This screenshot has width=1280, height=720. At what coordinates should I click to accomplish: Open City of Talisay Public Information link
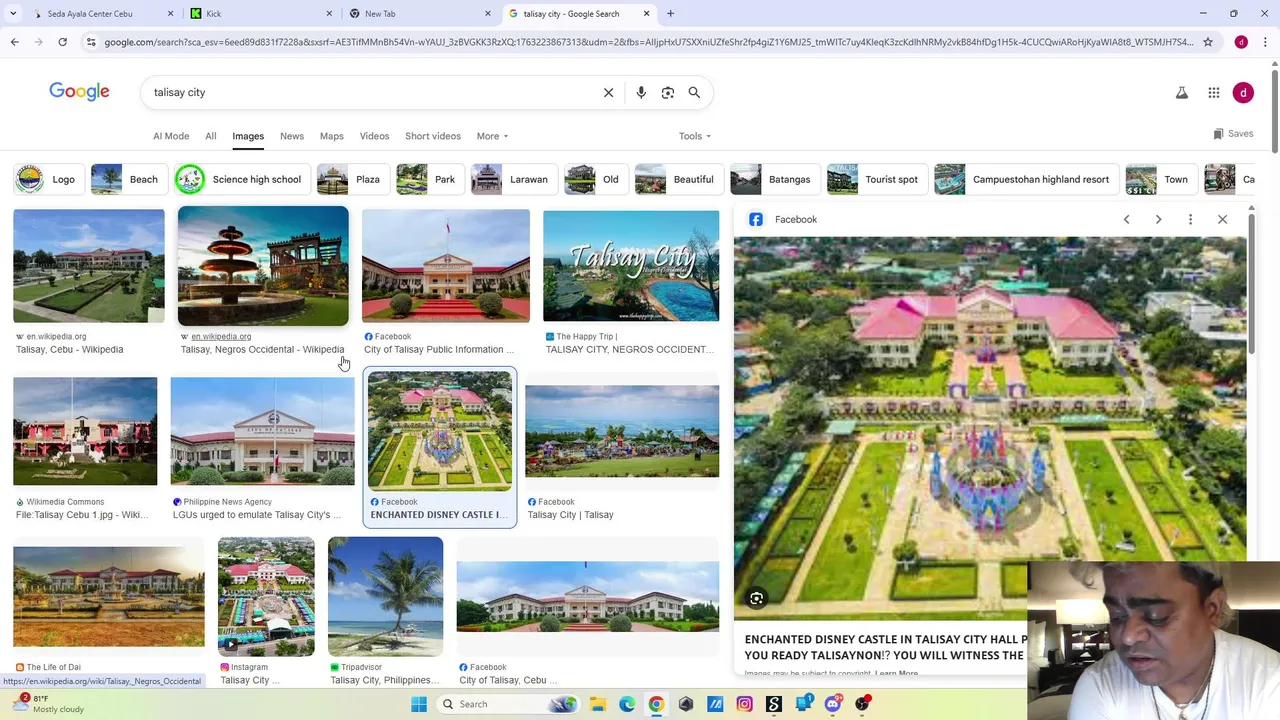[439, 349]
